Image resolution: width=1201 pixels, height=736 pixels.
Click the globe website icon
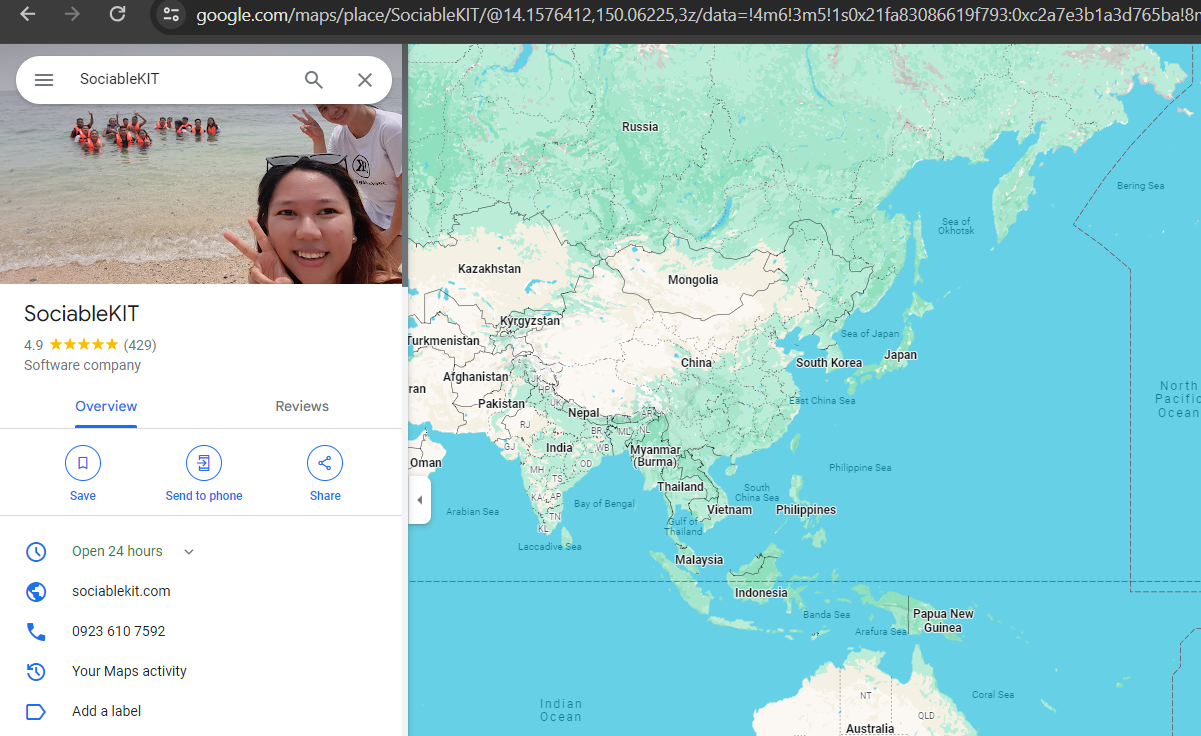(x=36, y=592)
